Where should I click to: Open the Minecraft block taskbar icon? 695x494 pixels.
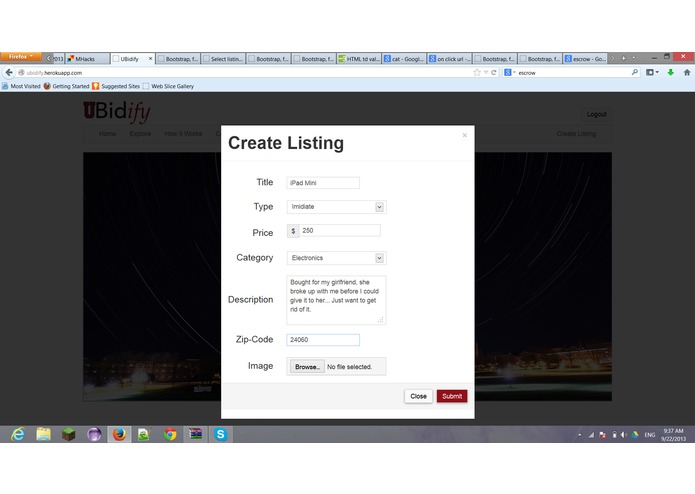click(x=69, y=434)
